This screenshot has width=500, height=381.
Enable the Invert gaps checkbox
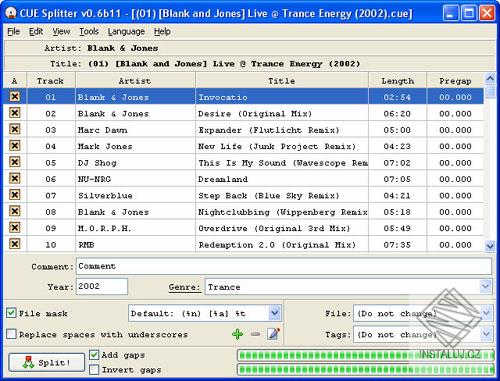coord(94,369)
